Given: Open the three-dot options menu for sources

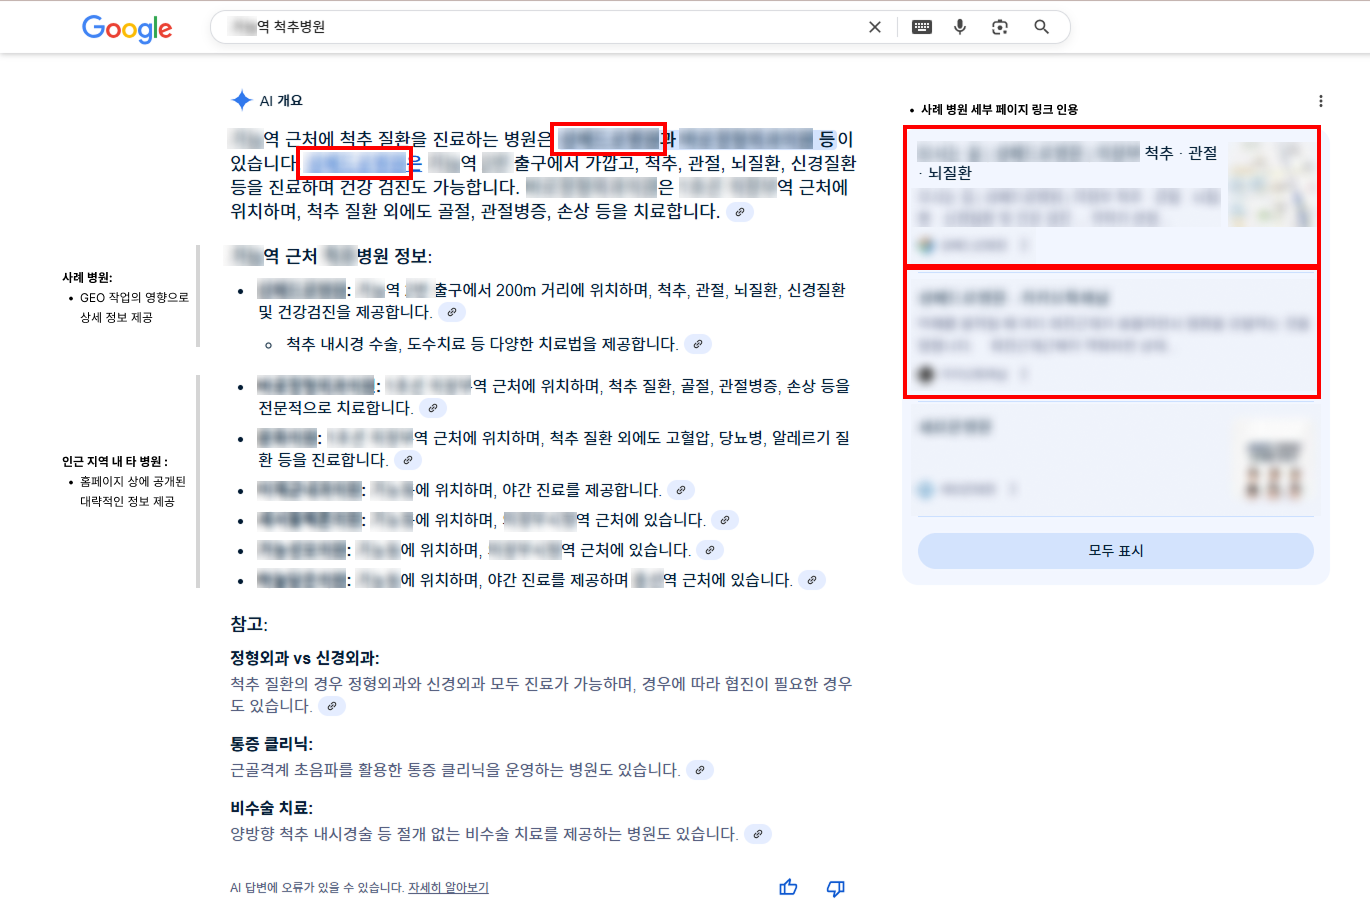Looking at the screenshot, I should (1320, 101).
